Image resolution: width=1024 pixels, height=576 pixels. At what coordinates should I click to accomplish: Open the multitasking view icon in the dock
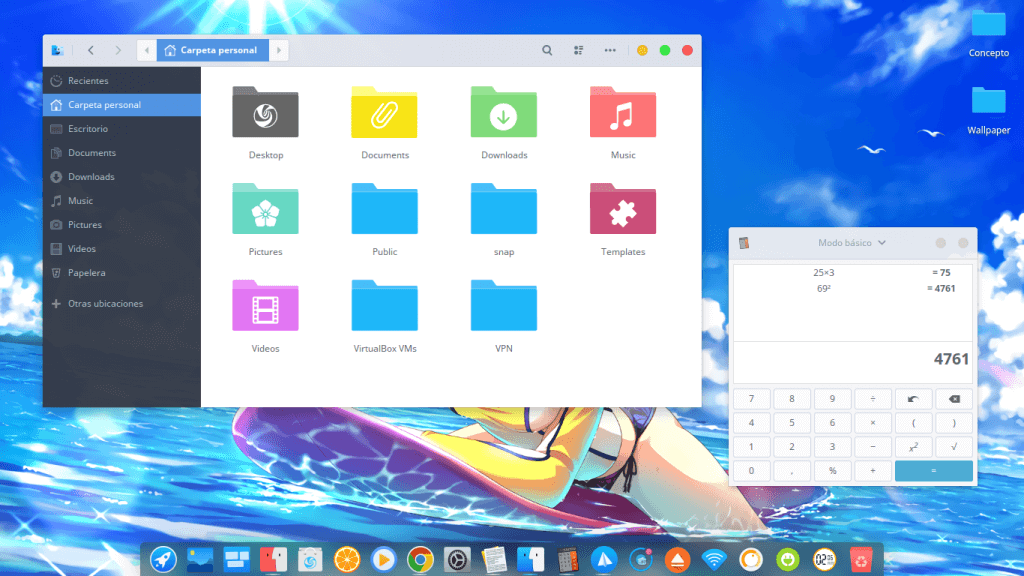236,560
